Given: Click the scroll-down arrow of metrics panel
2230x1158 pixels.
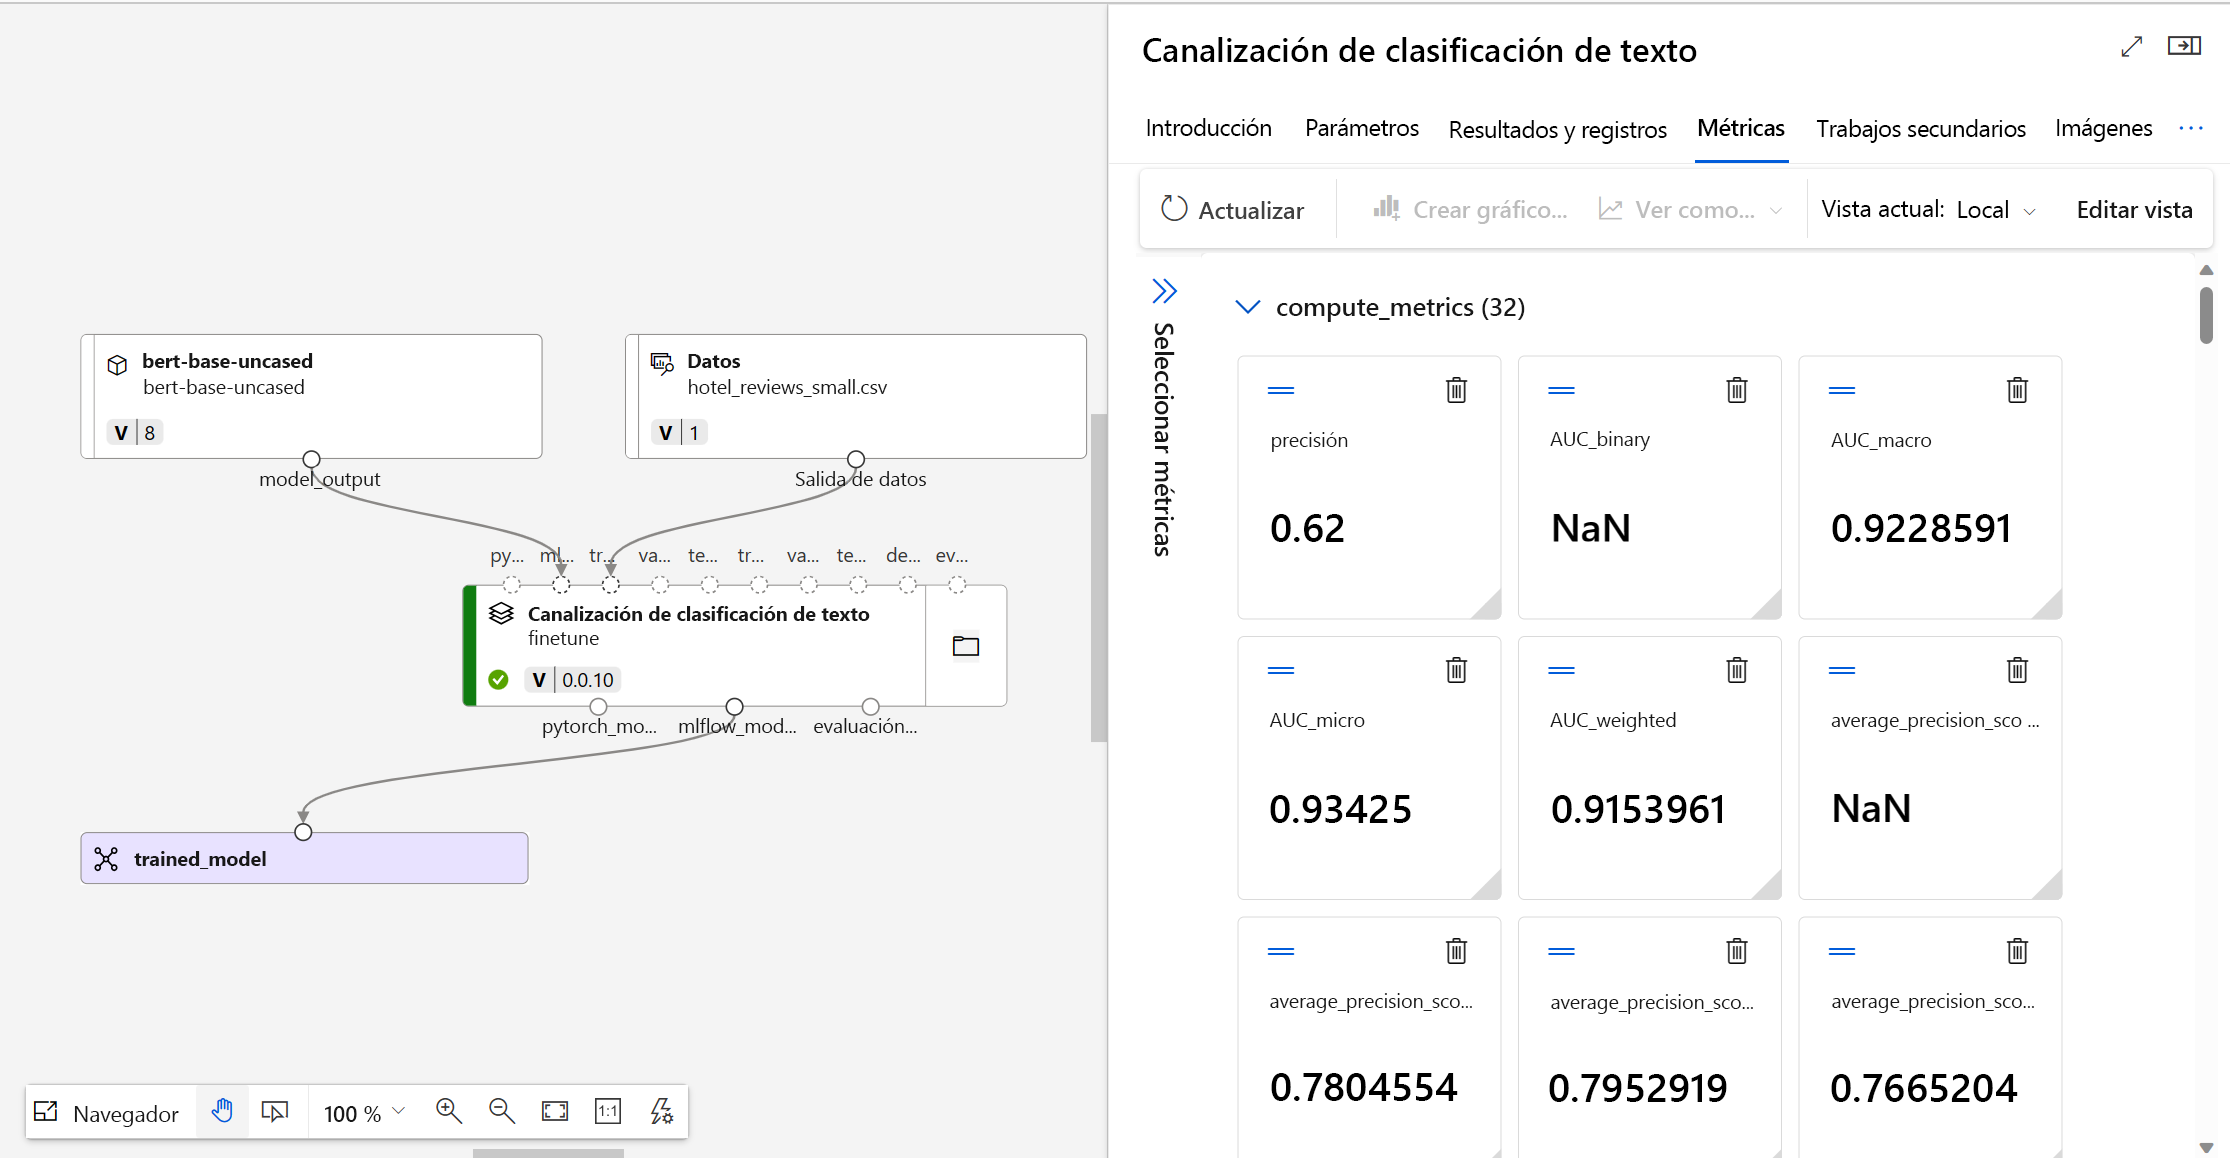Looking at the screenshot, I should coord(2206,1148).
